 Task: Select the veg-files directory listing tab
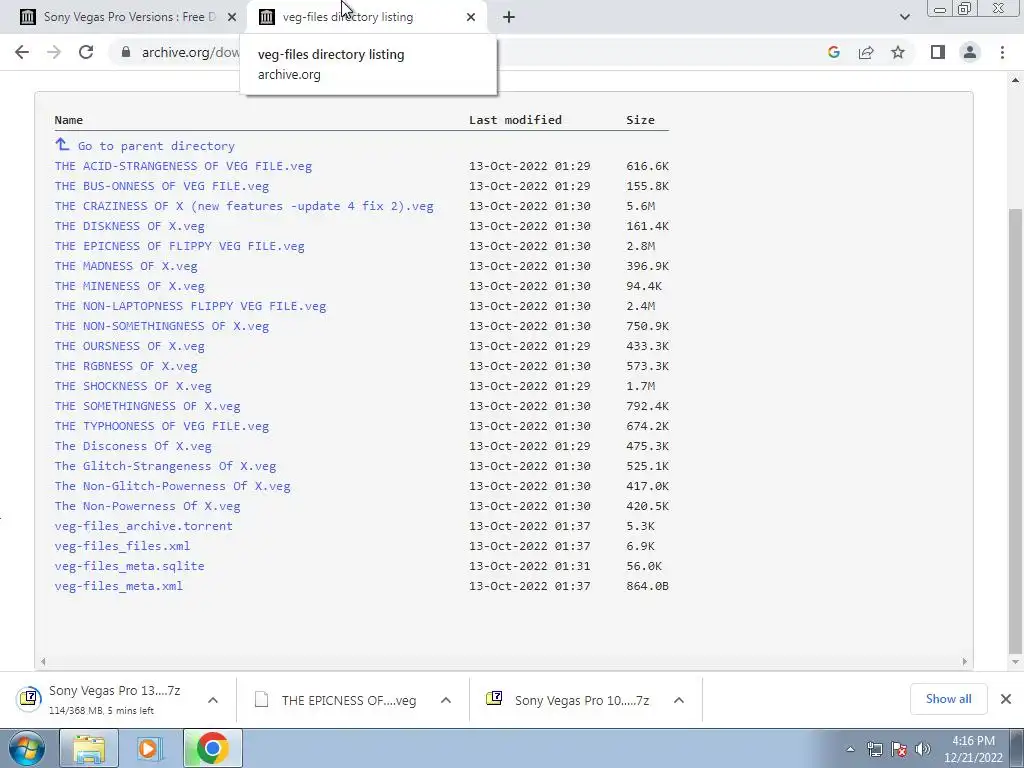coord(366,17)
